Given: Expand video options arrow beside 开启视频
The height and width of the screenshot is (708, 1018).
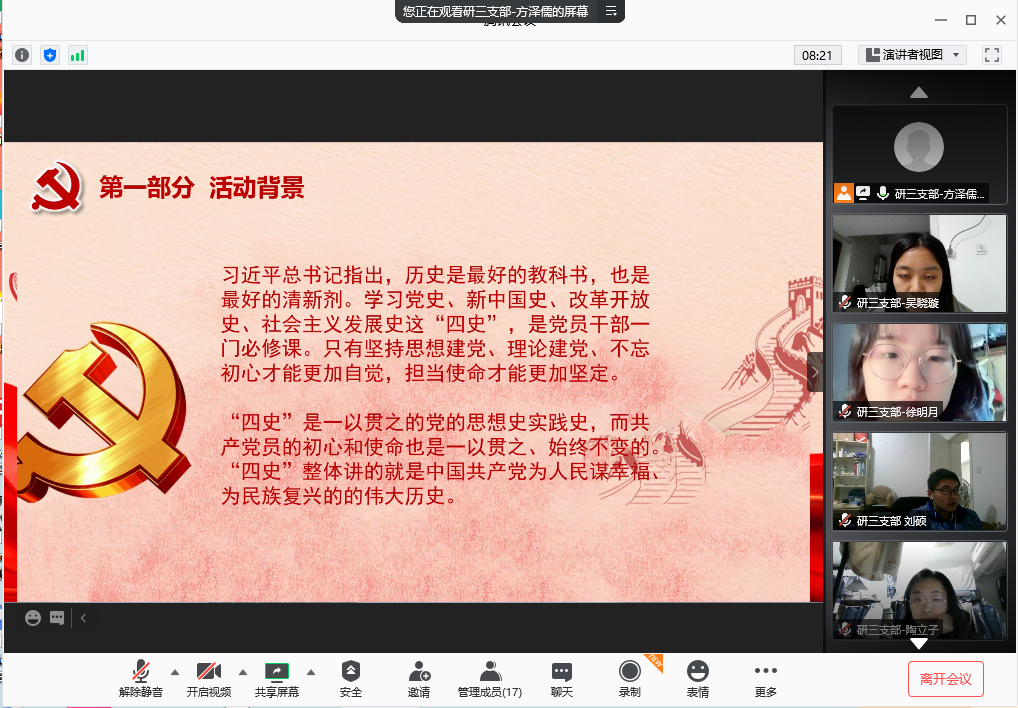Looking at the screenshot, I should click(x=243, y=672).
